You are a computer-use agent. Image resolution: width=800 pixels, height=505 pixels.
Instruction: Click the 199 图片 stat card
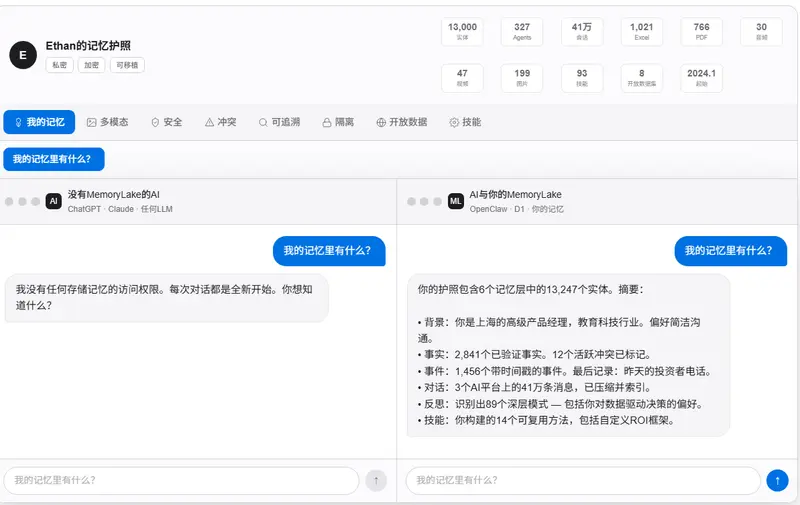(522, 78)
